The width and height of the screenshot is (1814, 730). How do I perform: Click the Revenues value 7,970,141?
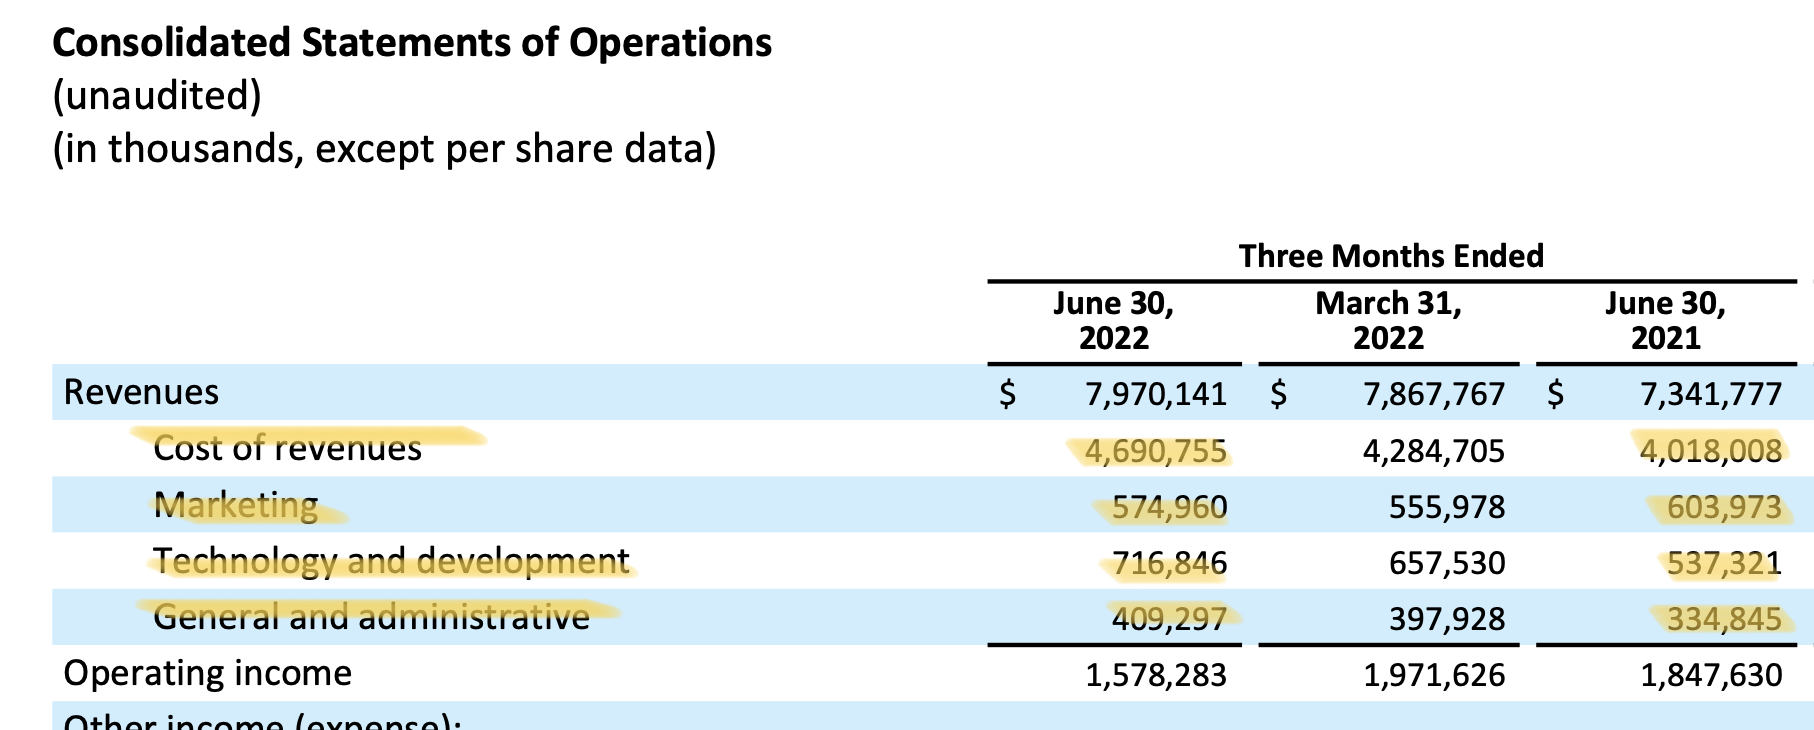click(x=1156, y=394)
